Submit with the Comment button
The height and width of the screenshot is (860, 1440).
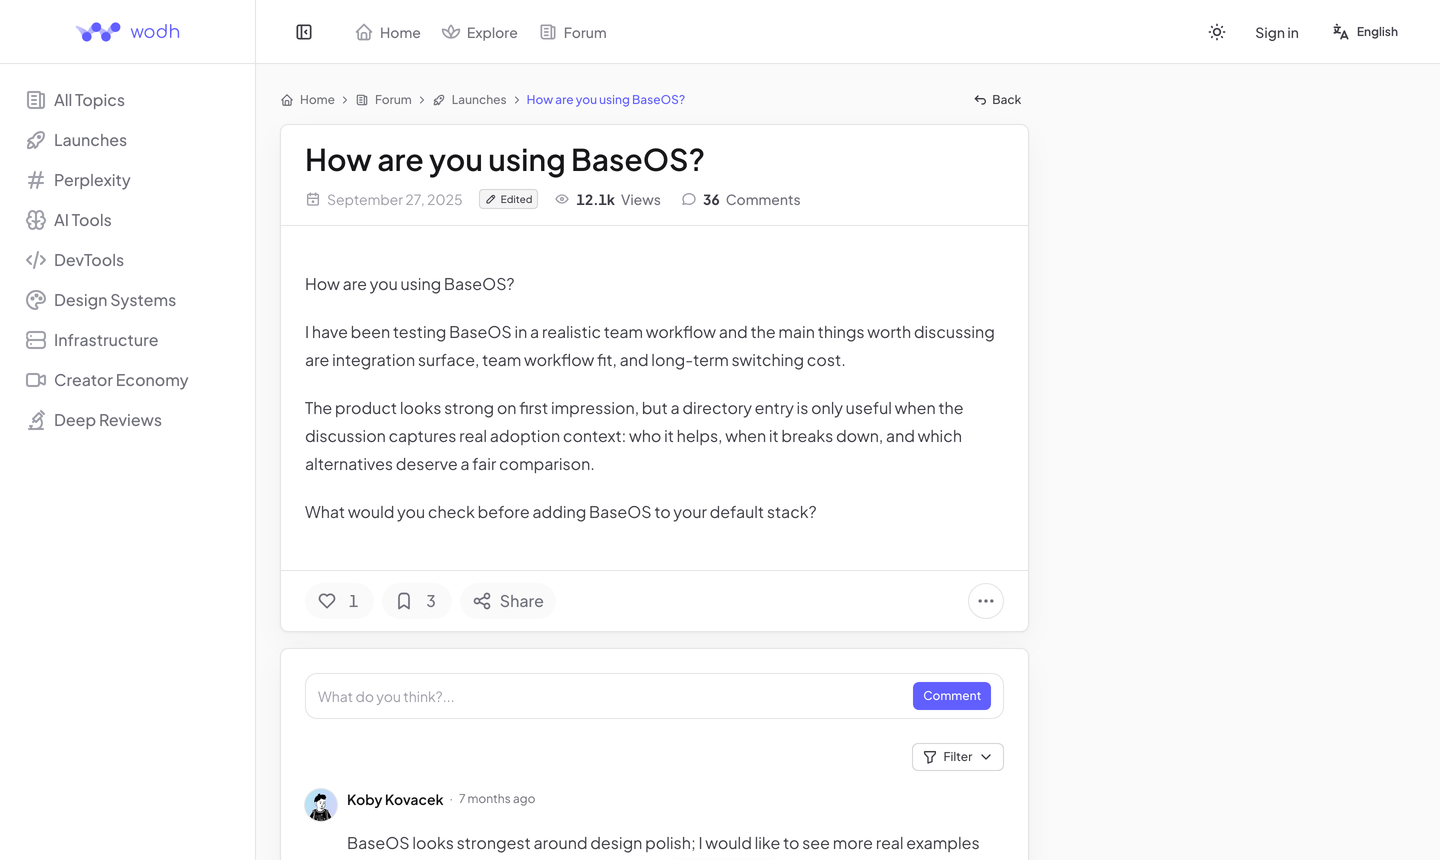952,696
